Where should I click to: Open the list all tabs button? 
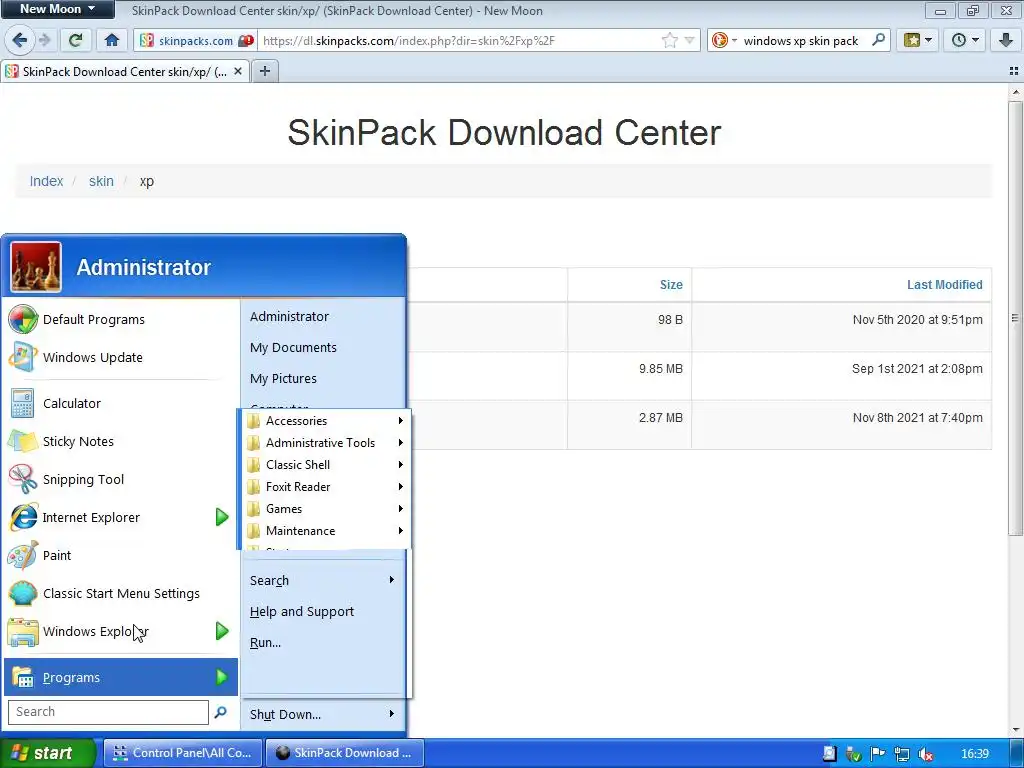point(1014,71)
